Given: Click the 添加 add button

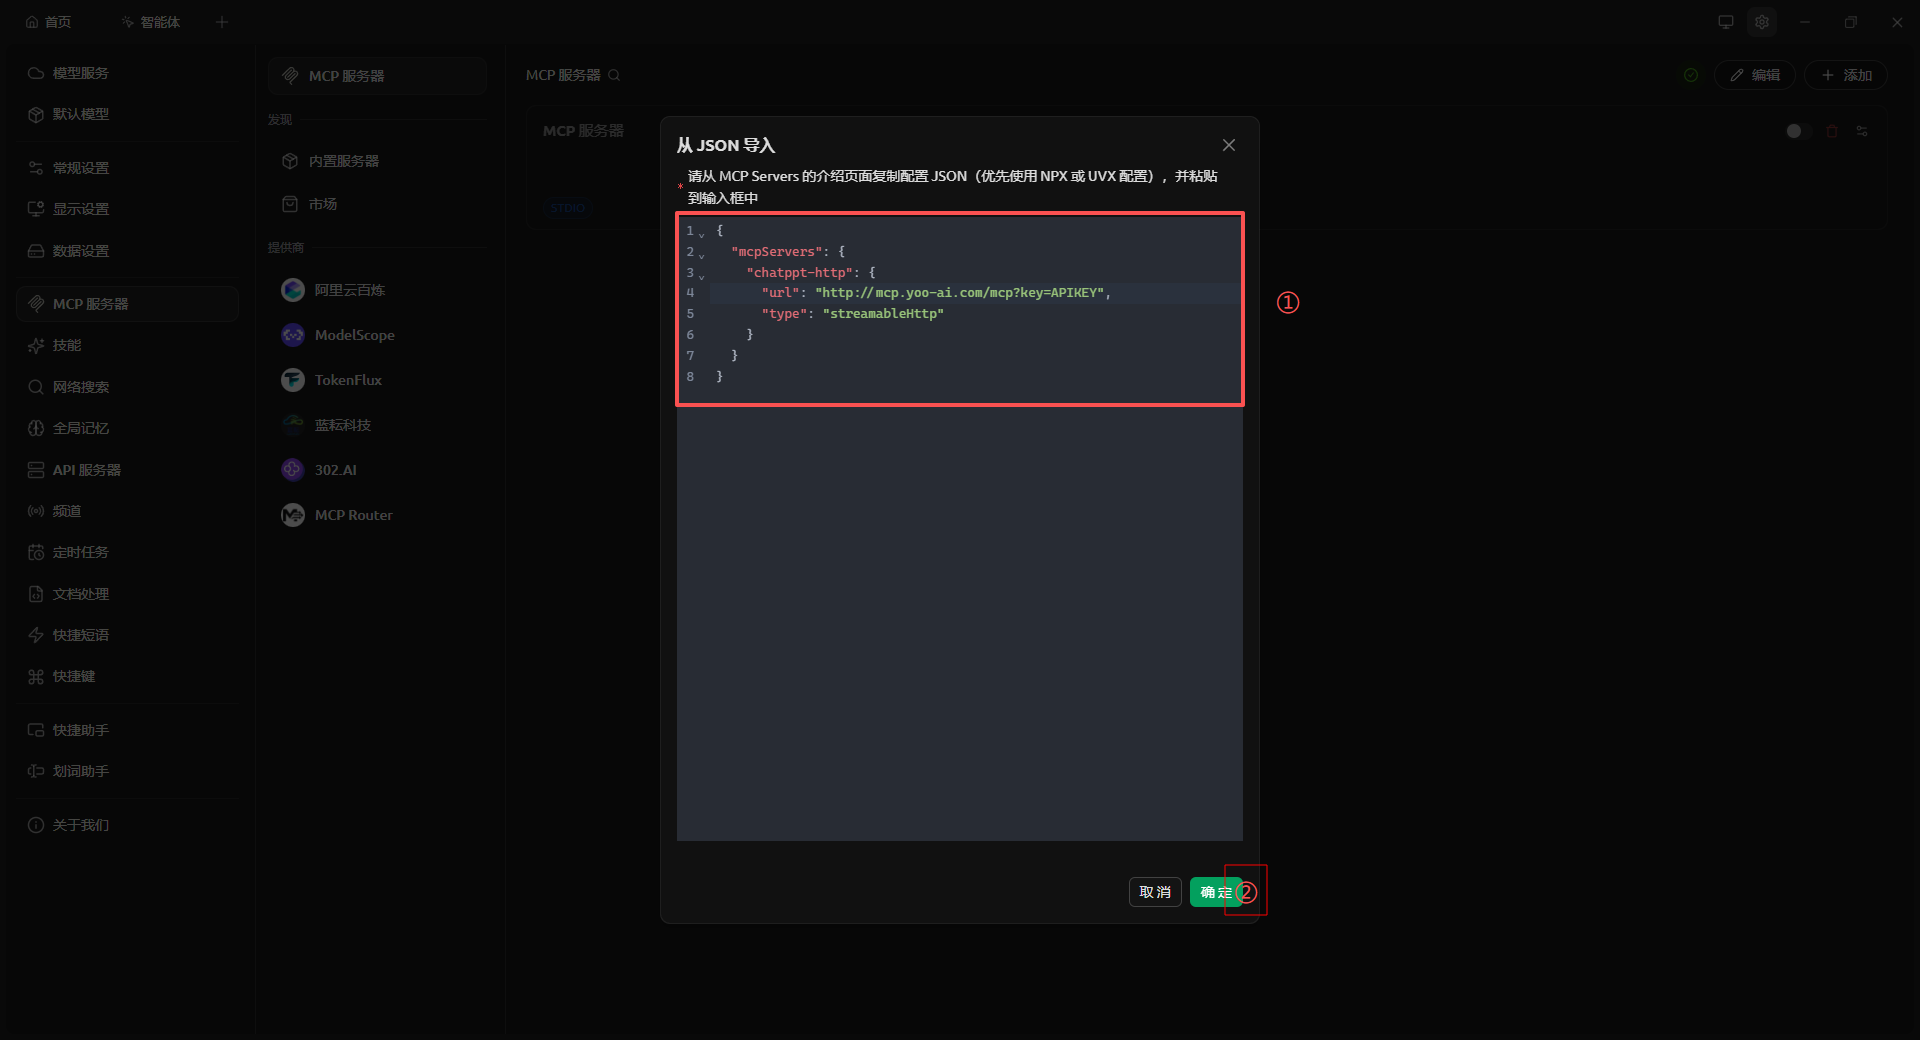Looking at the screenshot, I should pos(1846,75).
